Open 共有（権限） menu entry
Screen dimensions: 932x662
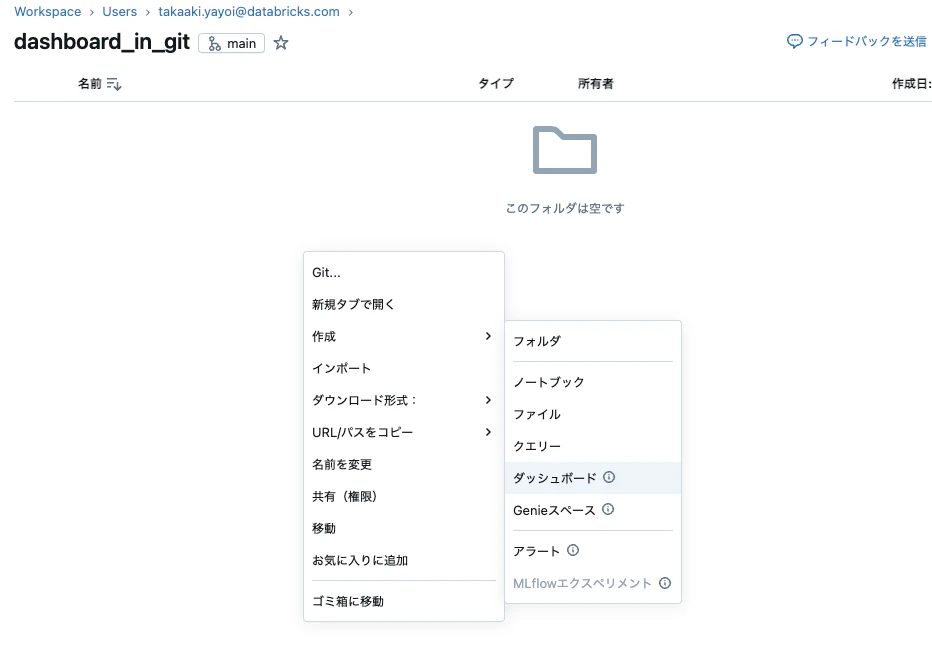(404, 496)
